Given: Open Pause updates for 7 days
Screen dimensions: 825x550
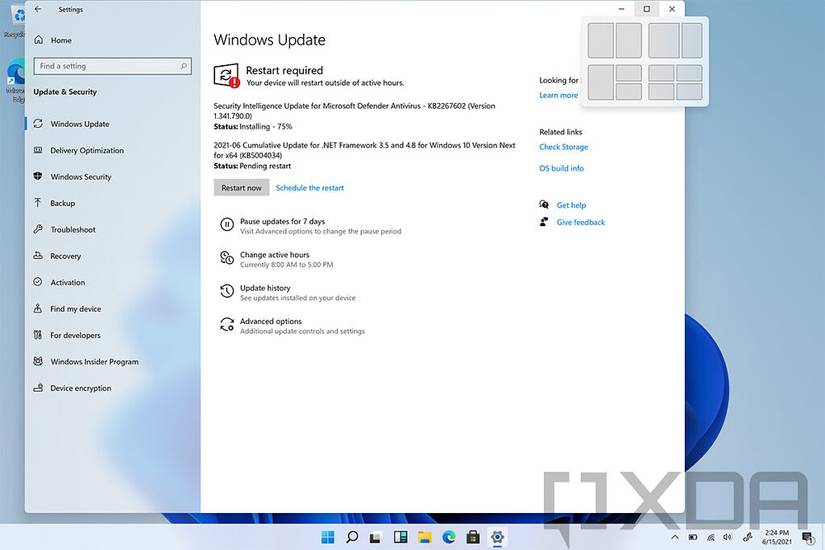Looking at the screenshot, I should point(310,226).
